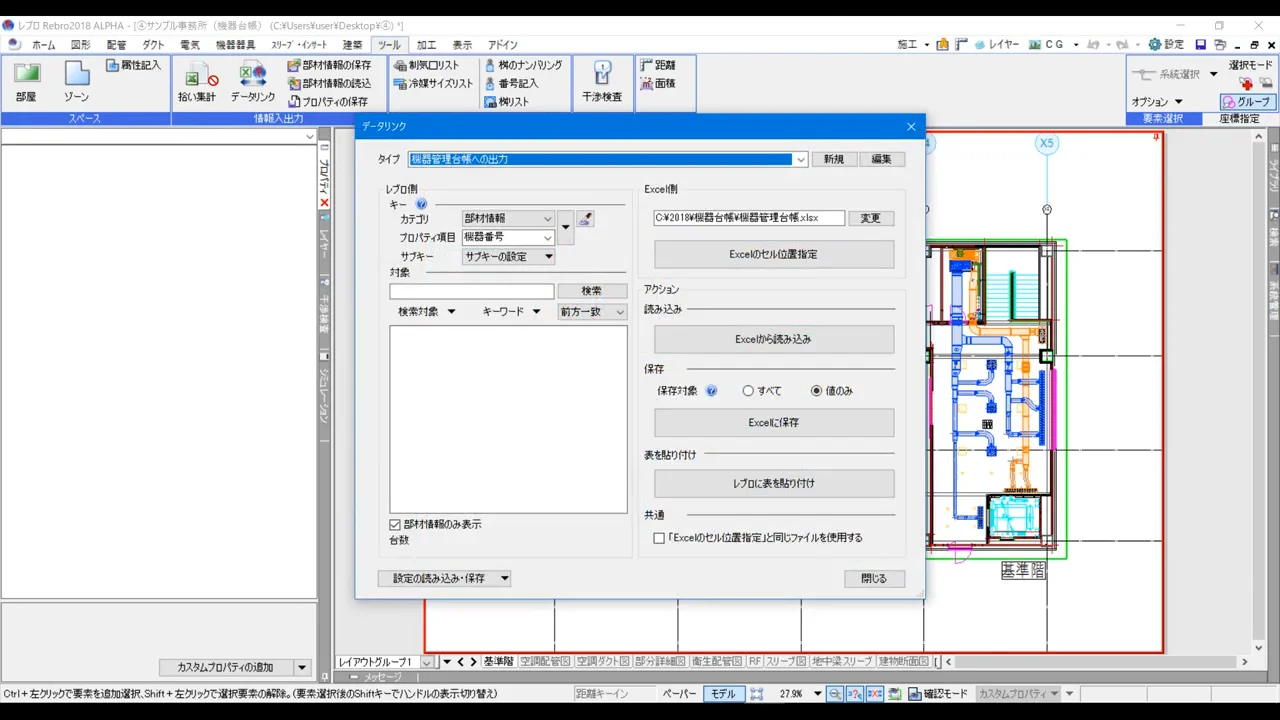Toggle 確認モード in the status bar

point(937,694)
